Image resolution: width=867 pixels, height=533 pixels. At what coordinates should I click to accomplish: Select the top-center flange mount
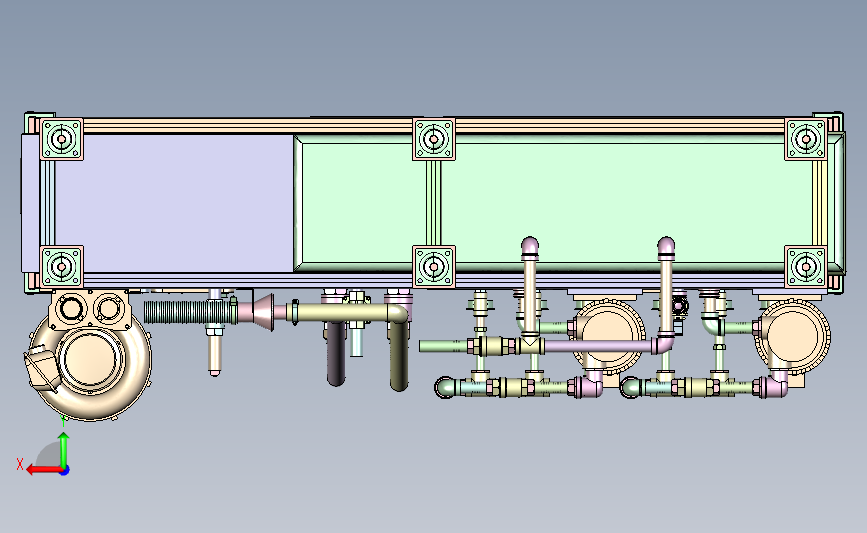tap(434, 139)
